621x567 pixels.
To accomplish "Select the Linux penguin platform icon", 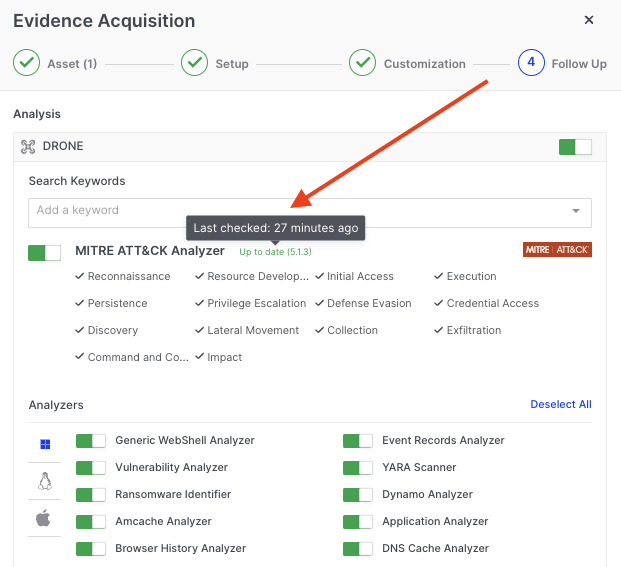I will [x=44, y=482].
